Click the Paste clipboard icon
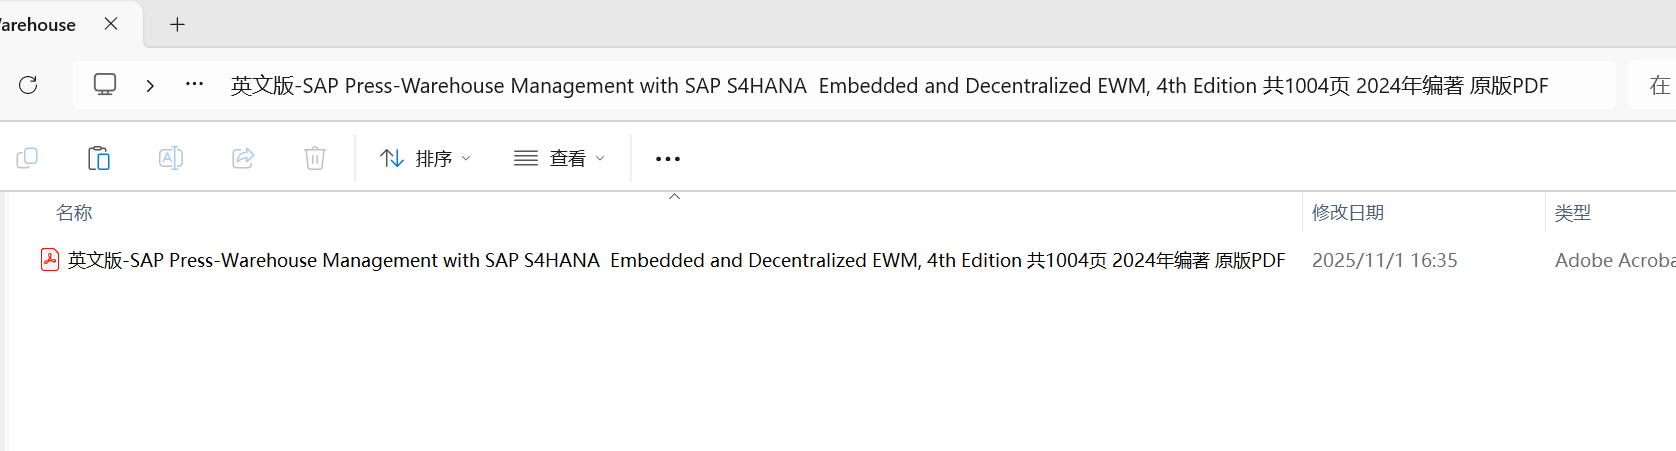The image size is (1676, 451). click(99, 158)
